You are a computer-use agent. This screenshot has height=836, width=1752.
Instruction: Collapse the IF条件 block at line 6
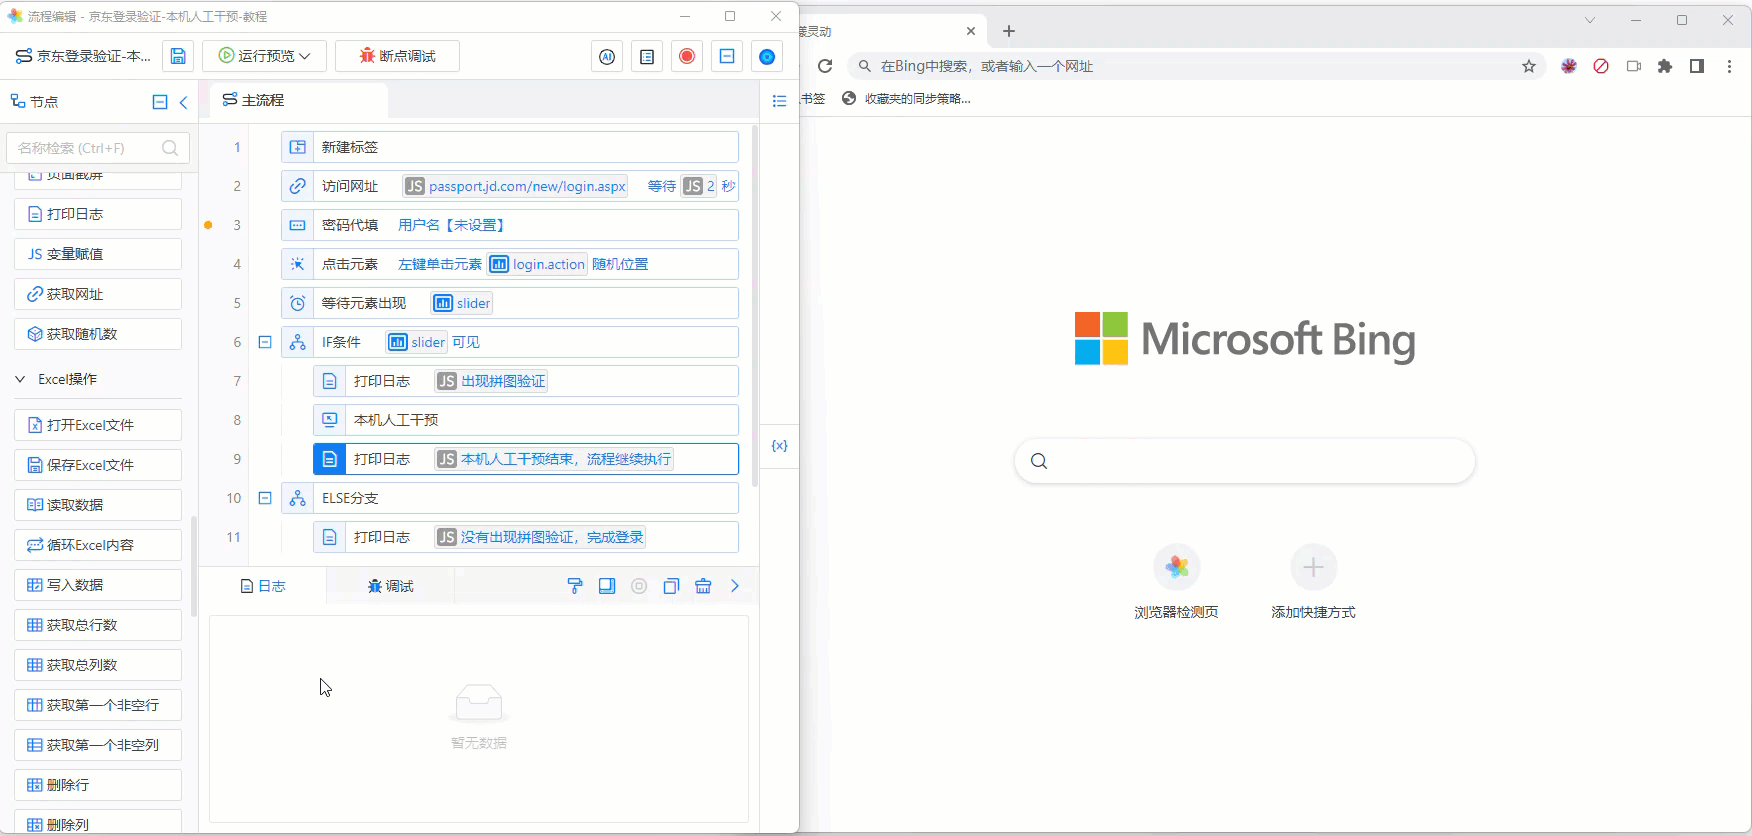point(265,342)
